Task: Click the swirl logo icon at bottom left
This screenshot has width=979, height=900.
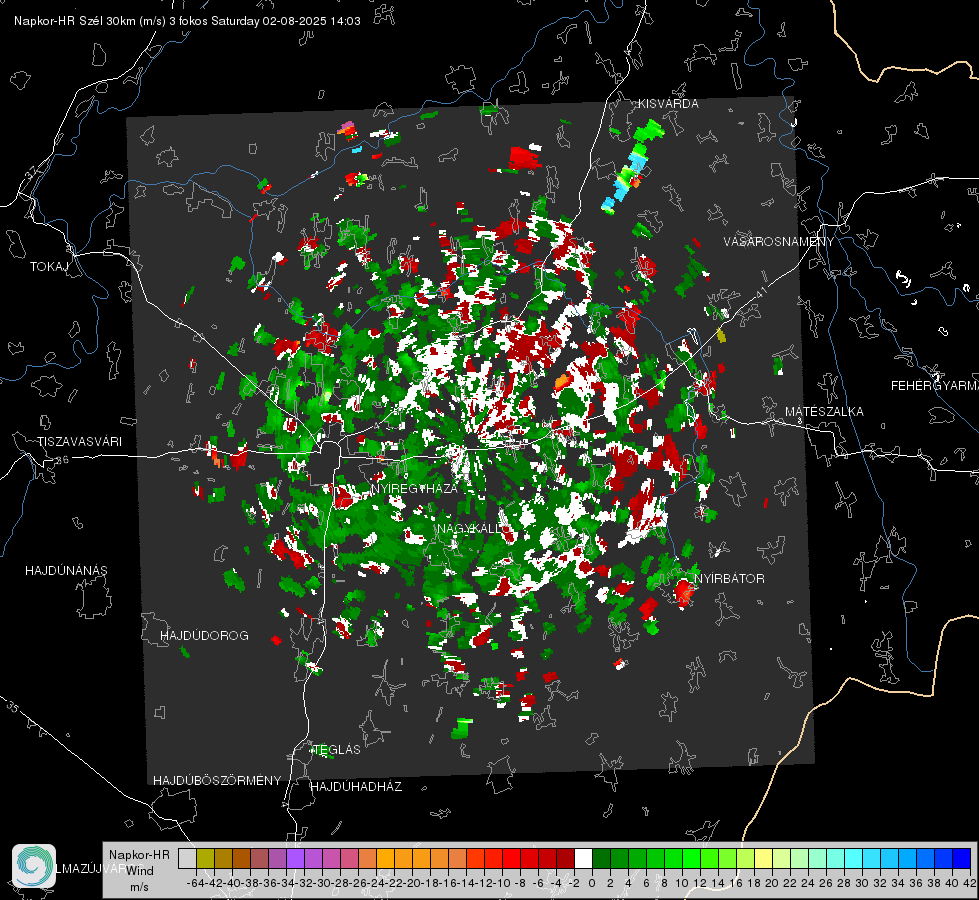Action: (34, 866)
